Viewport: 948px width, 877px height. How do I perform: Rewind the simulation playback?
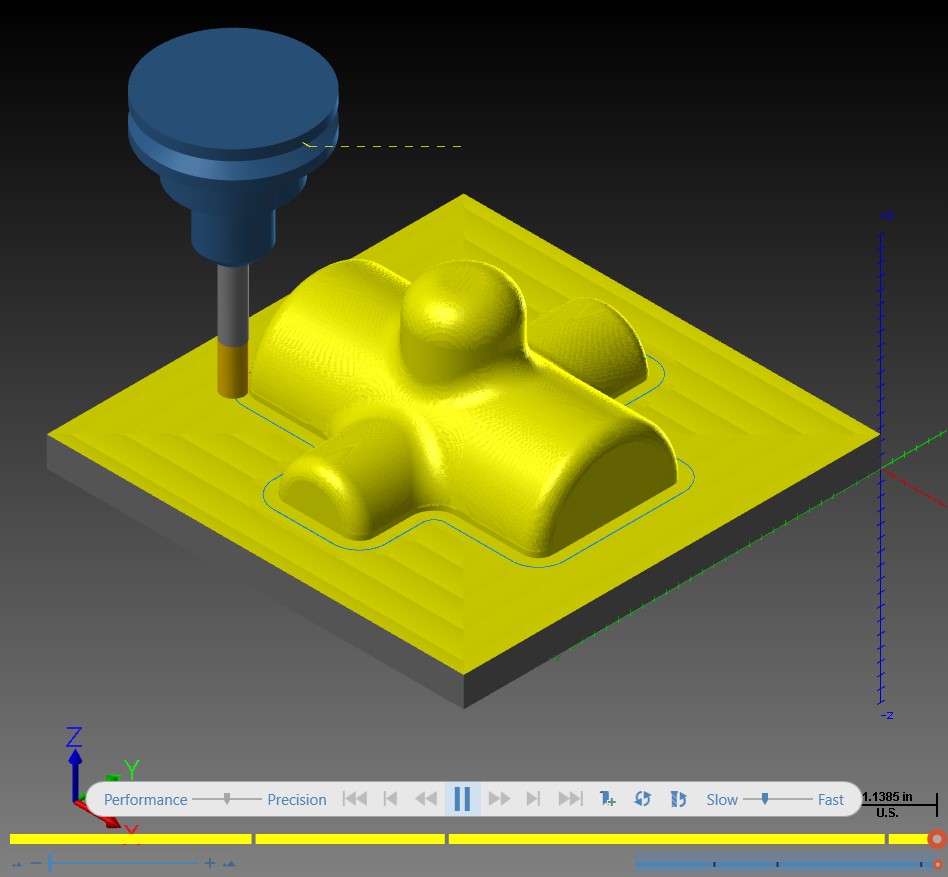(426, 799)
